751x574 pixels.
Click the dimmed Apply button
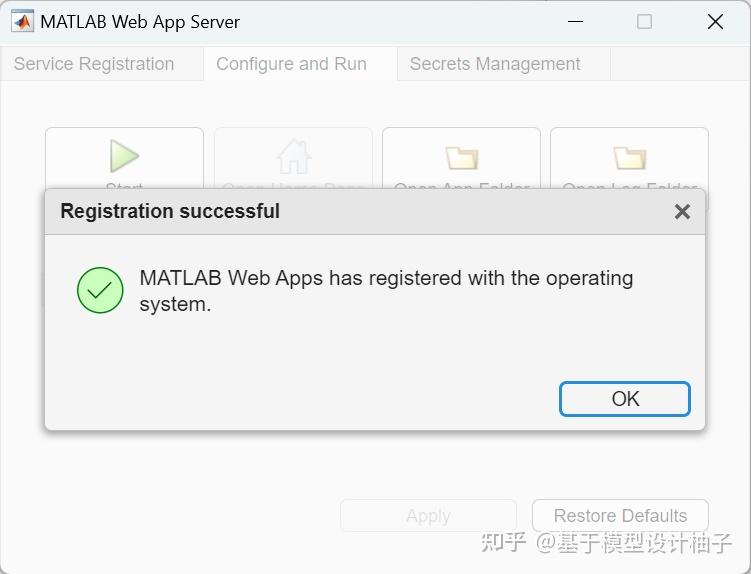[428, 516]
